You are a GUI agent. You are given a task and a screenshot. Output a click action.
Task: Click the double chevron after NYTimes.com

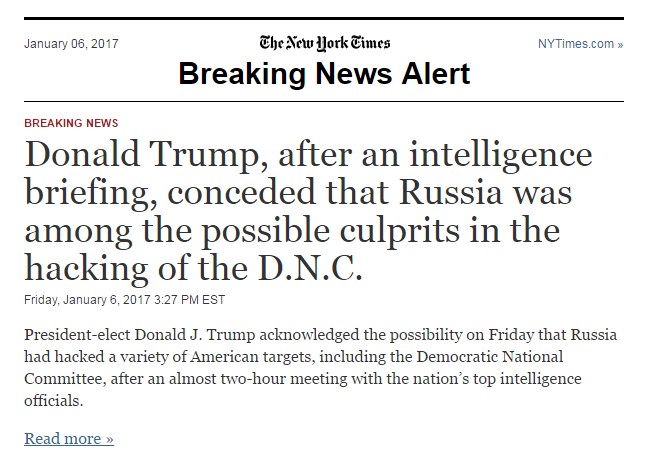point(620,45)
